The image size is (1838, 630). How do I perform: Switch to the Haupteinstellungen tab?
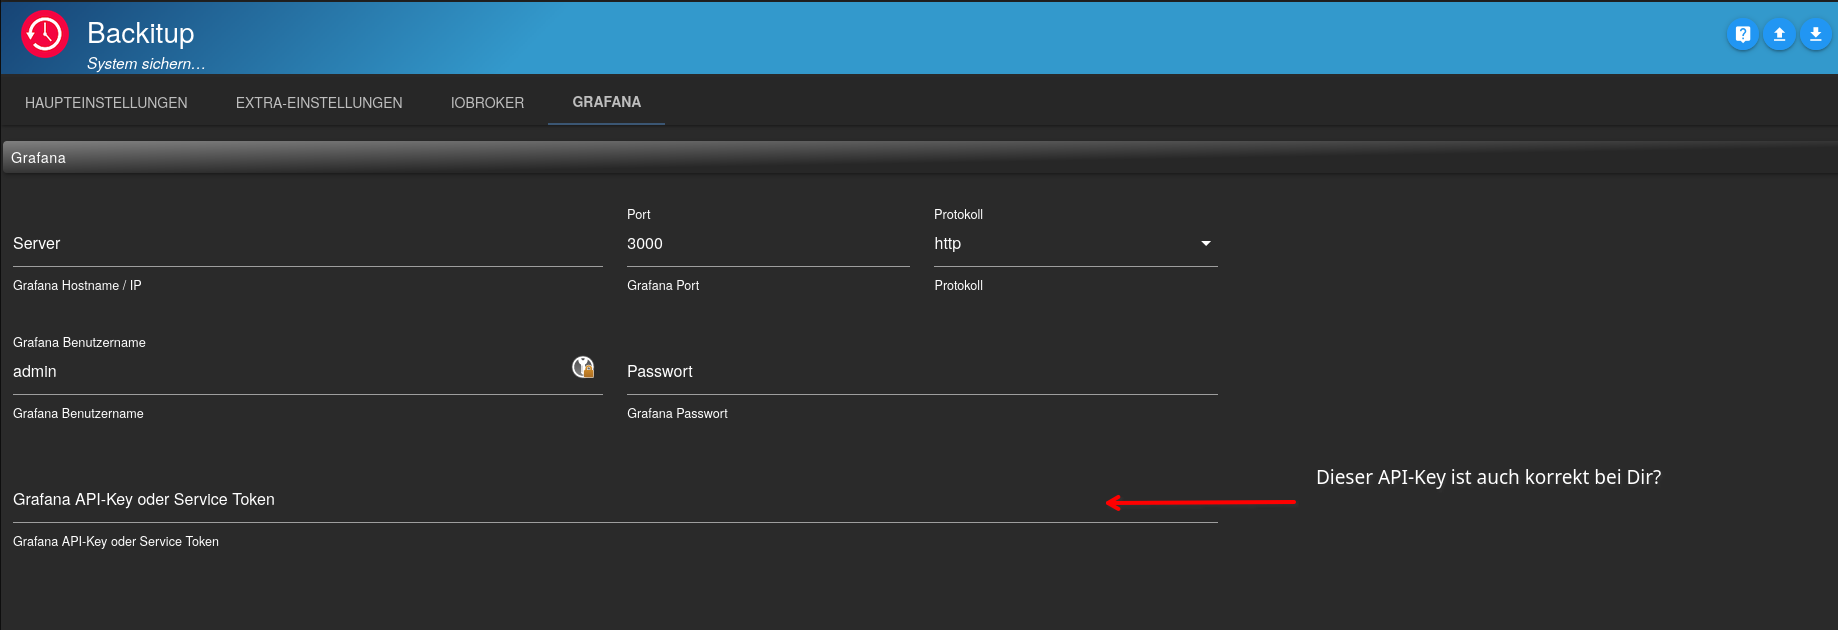[x=106, y=103]
